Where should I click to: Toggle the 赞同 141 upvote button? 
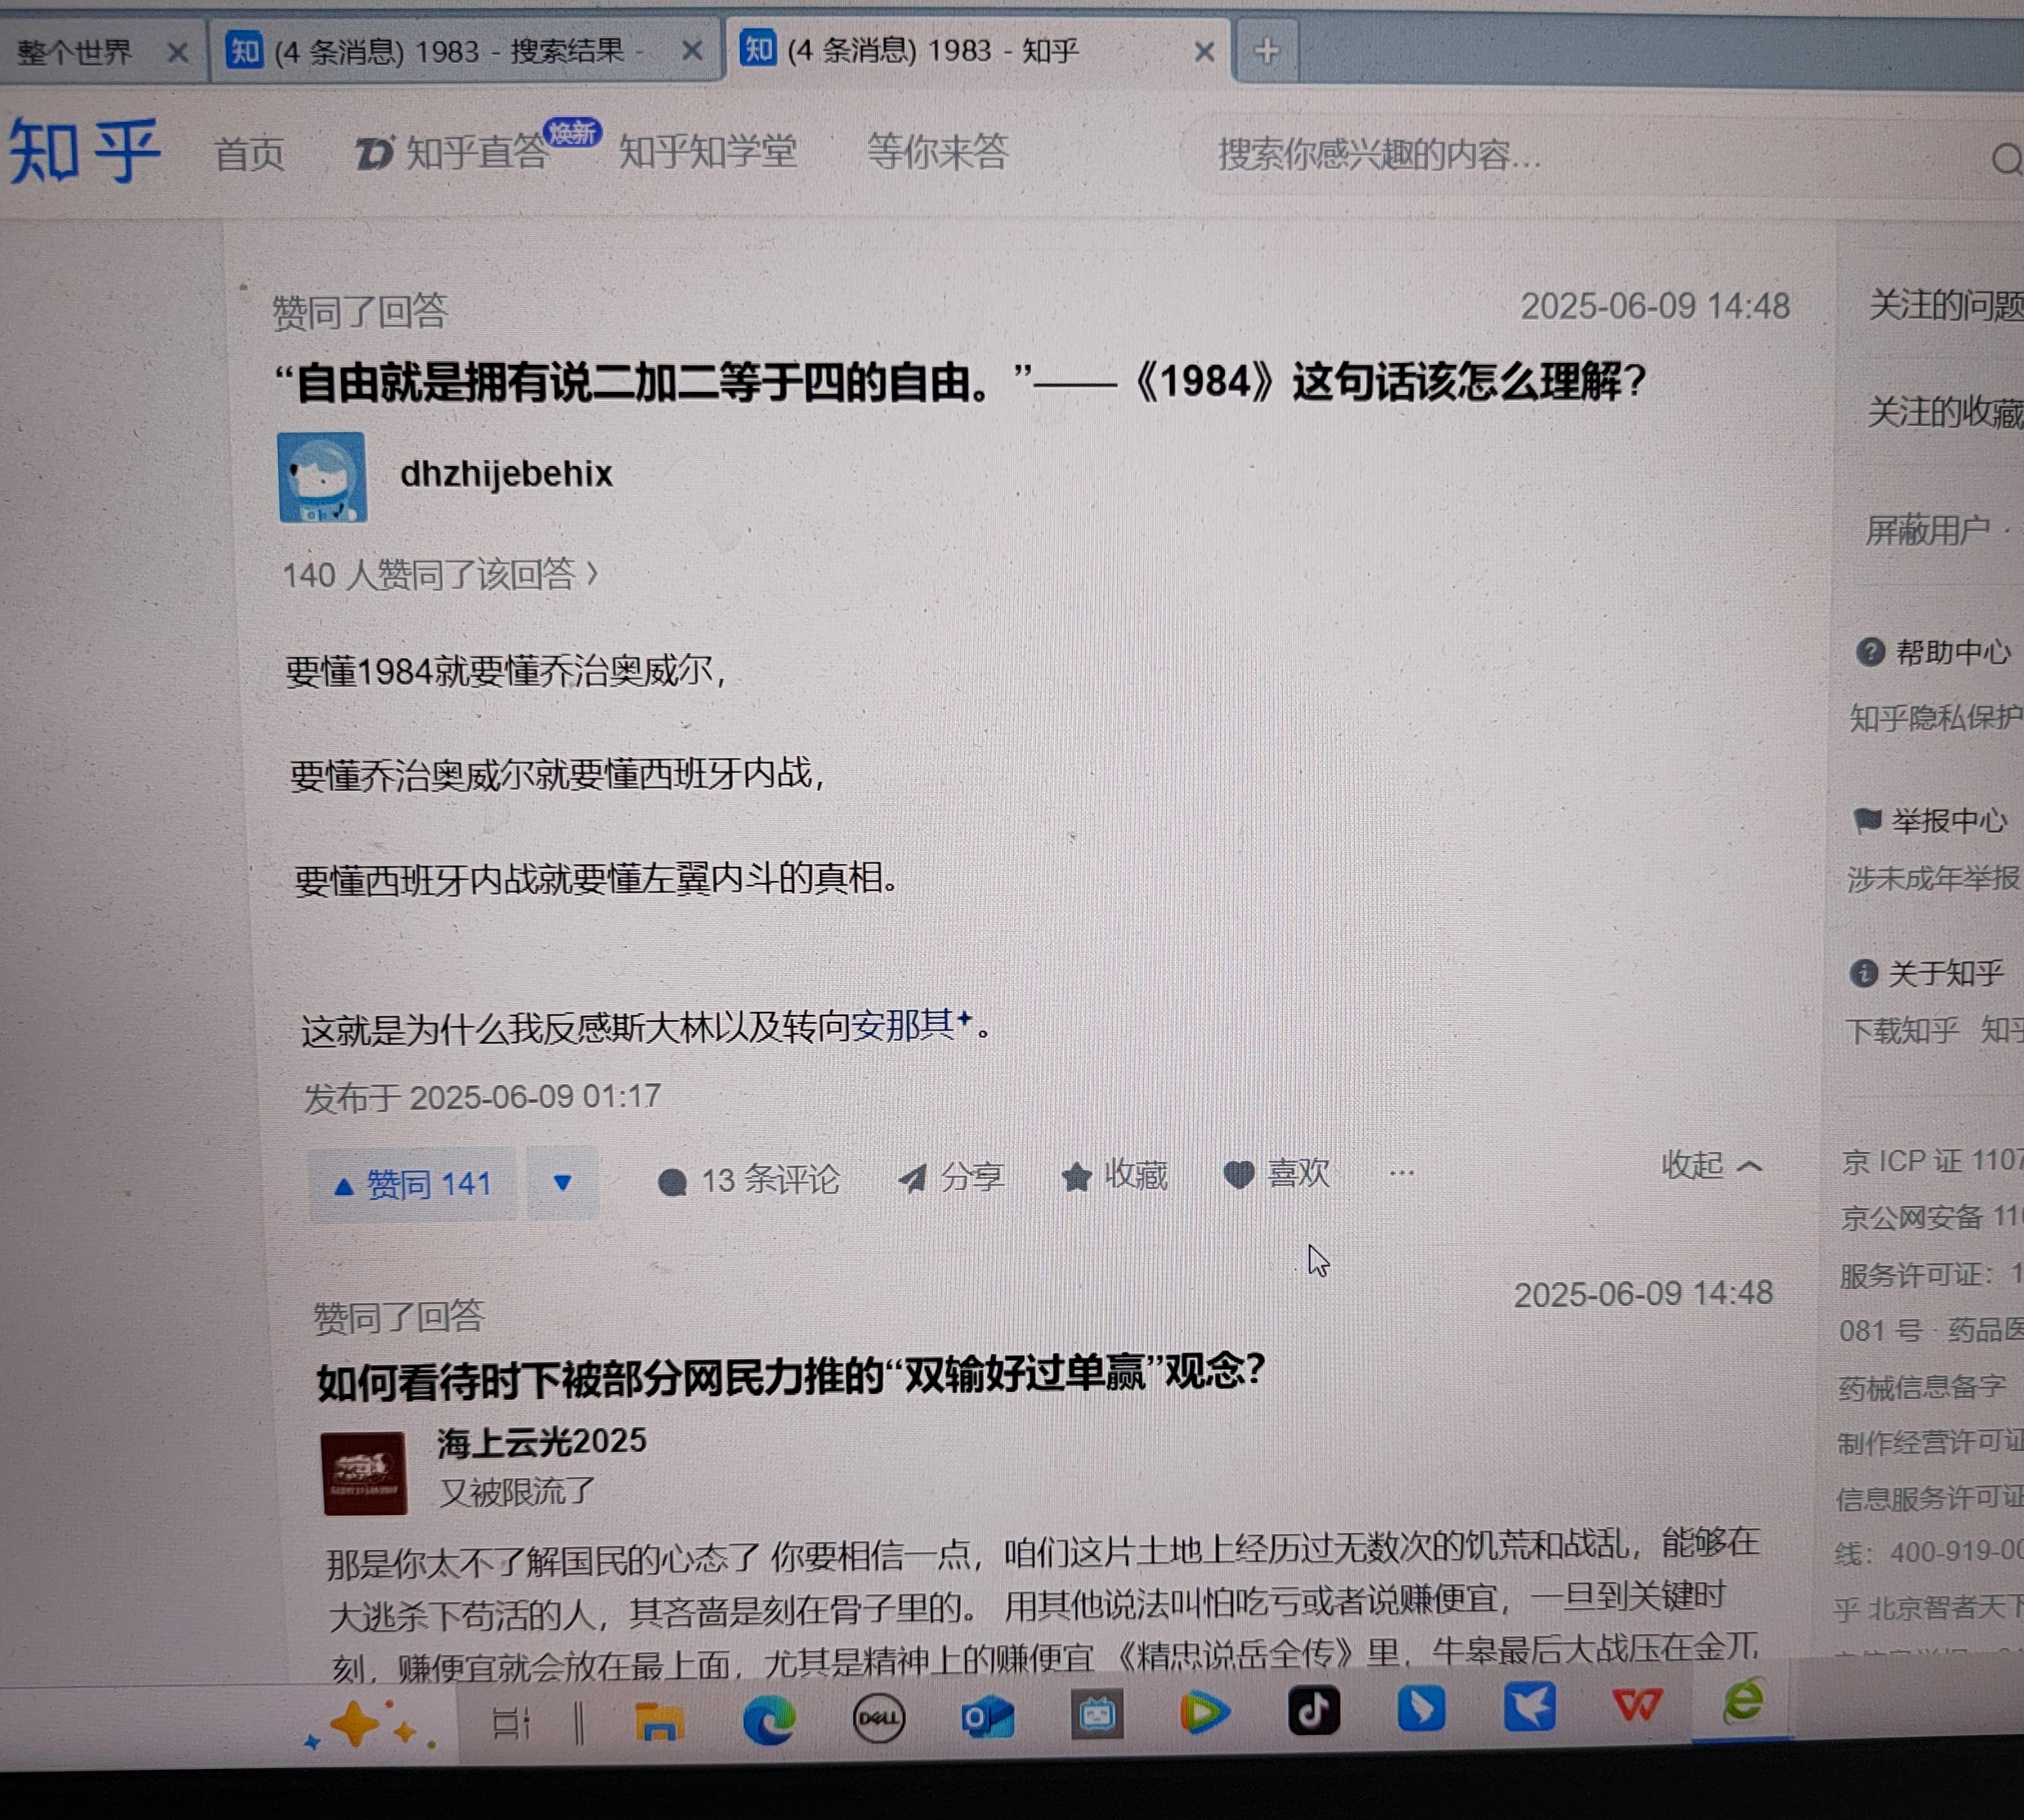413,1185
